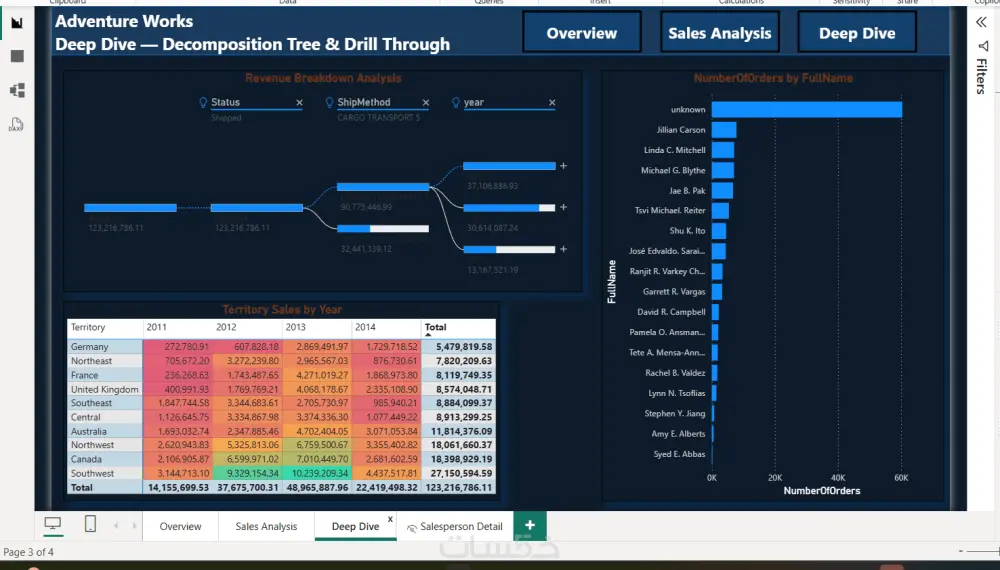
Task: Add a new report page
Action: (530, 525)
